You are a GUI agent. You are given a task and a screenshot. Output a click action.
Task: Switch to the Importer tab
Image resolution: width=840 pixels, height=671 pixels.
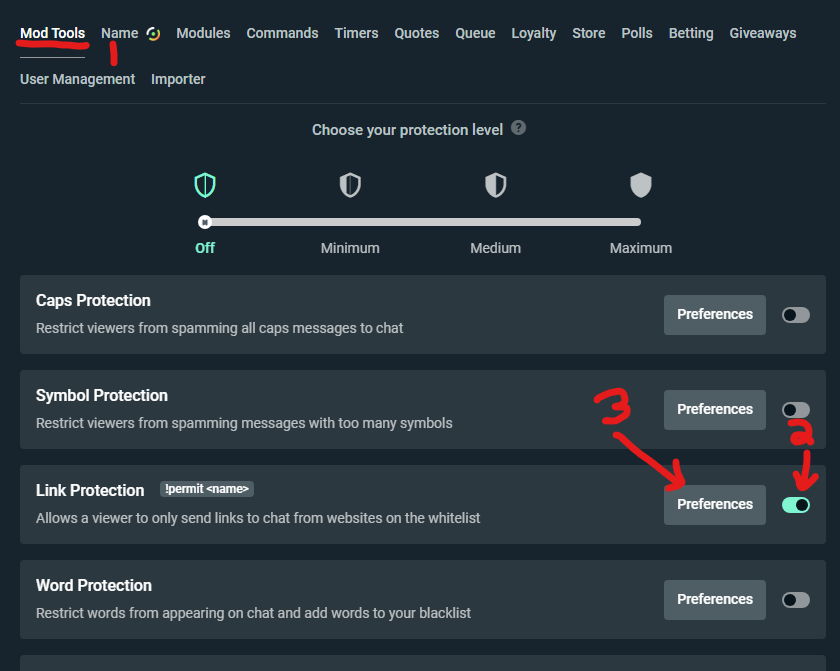click(x=178, y=79)
